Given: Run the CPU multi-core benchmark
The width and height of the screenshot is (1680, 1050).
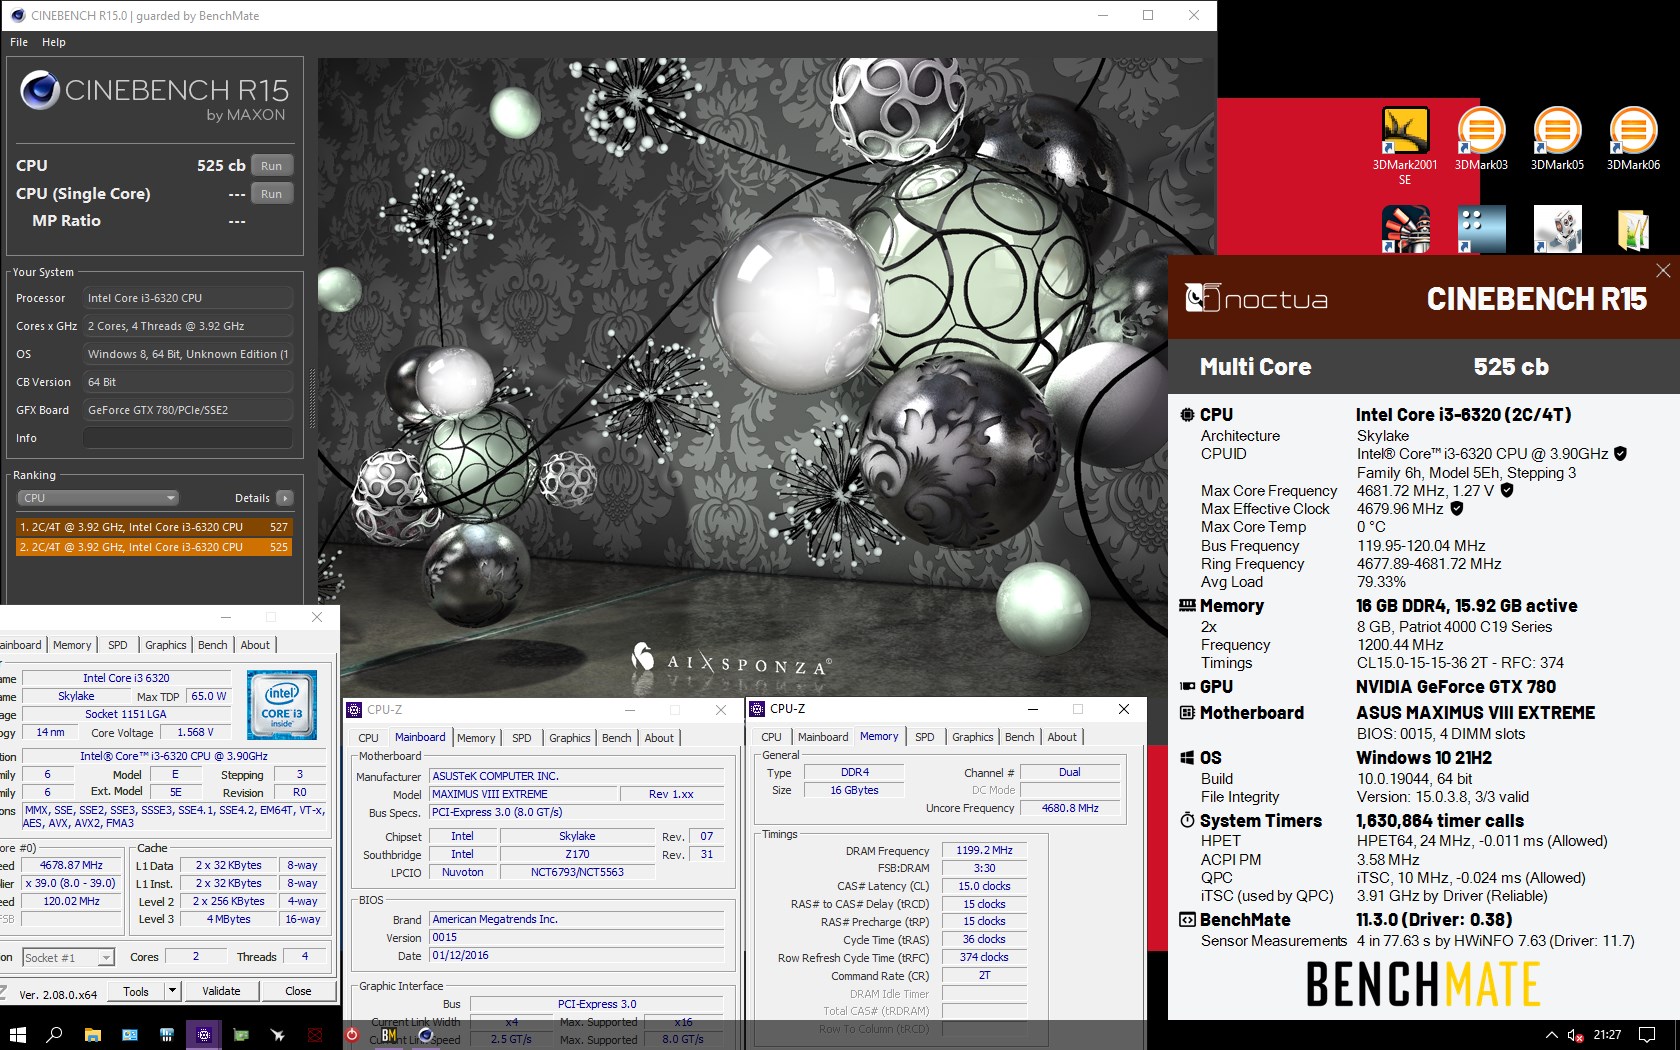Looking at the screenshot, I should click(x=272, y=166).
